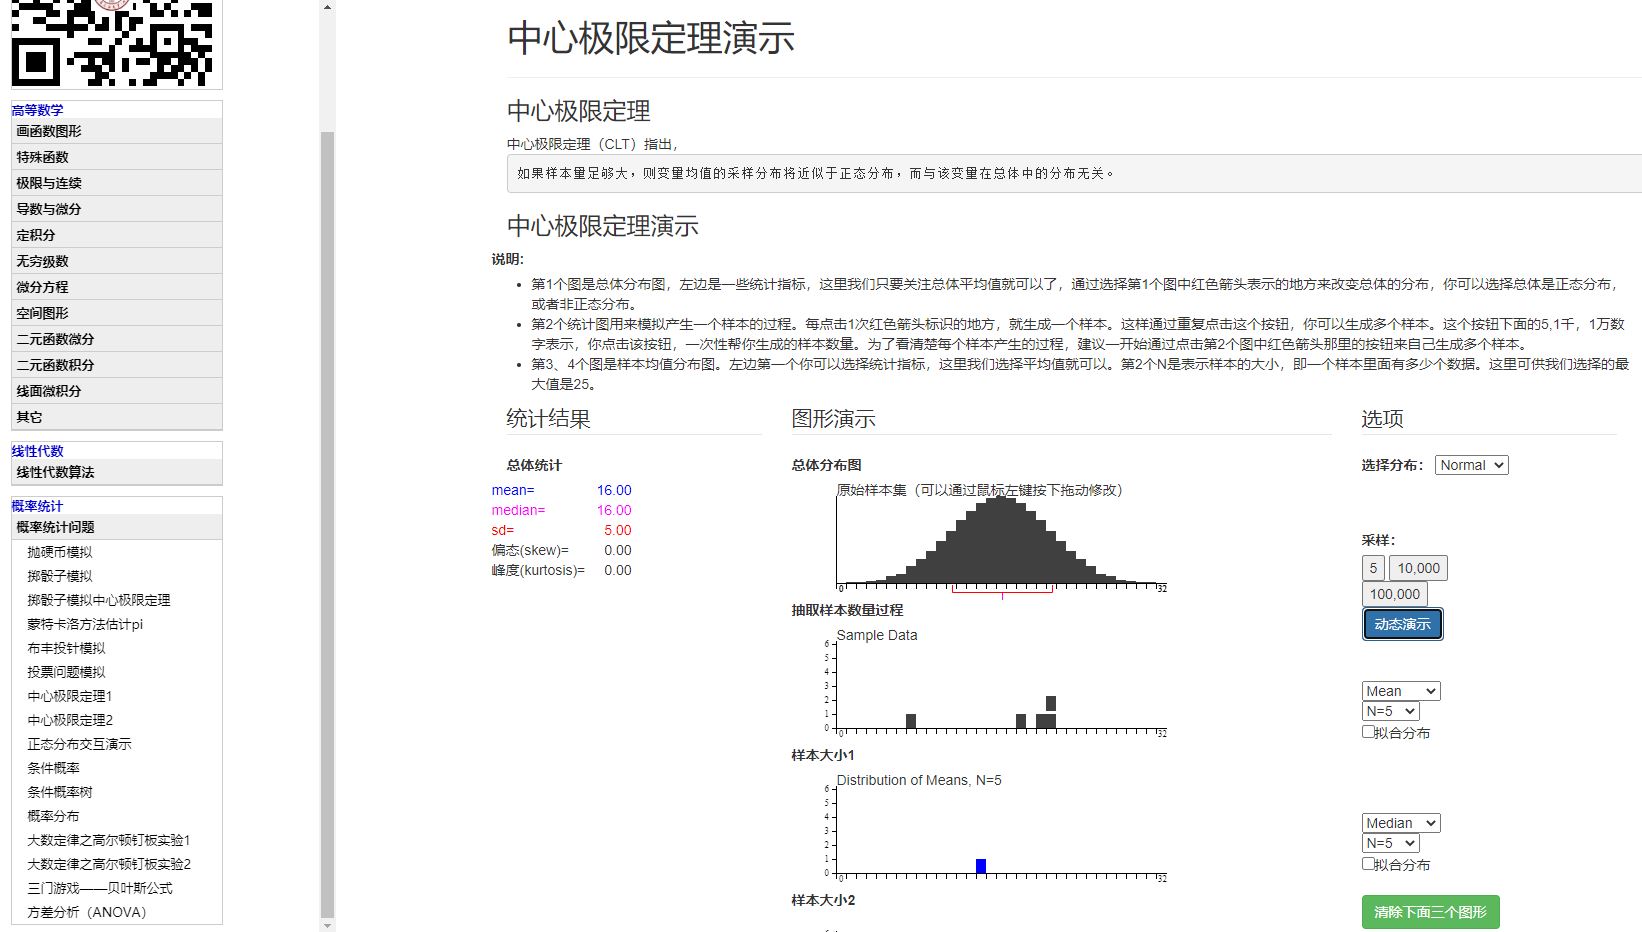Open the Mean statistic dropdown
Viewport: 1642px width, 932px height.
[x=1400, y=691]
